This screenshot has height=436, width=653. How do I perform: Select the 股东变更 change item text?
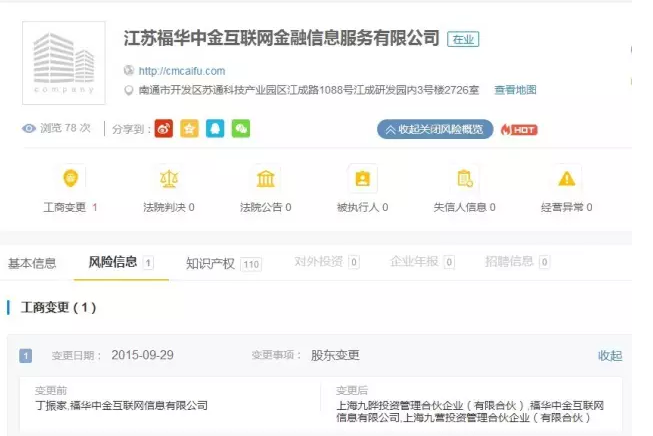(x=335, y=355)
